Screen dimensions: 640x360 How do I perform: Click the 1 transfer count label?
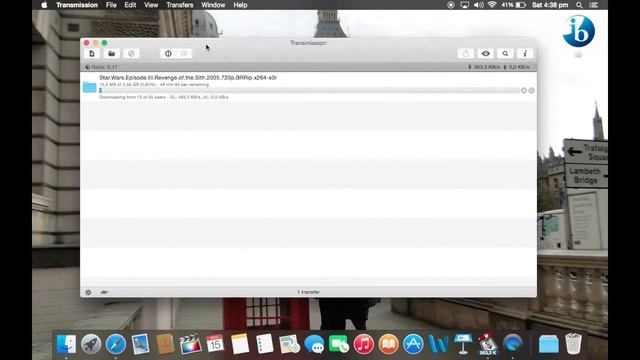pos(308,292)
